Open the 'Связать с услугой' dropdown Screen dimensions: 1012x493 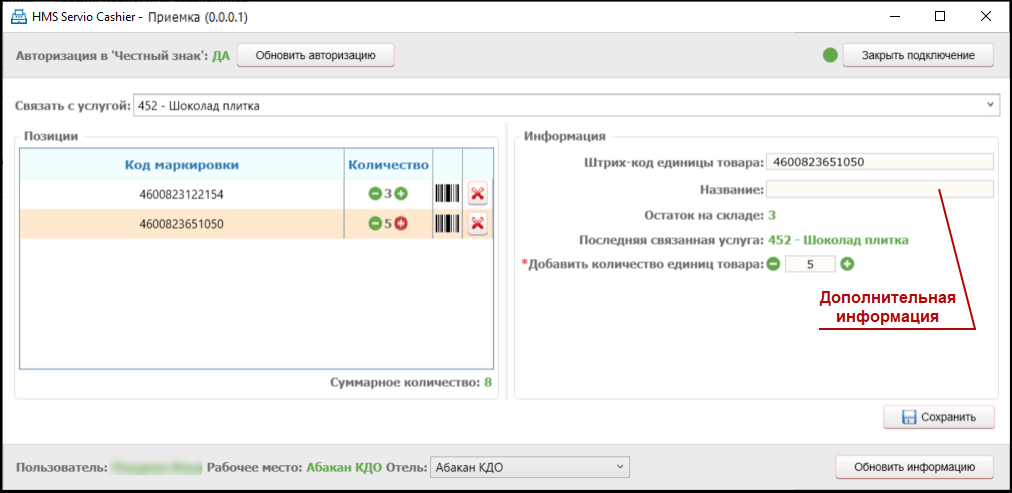pos(990,104)
